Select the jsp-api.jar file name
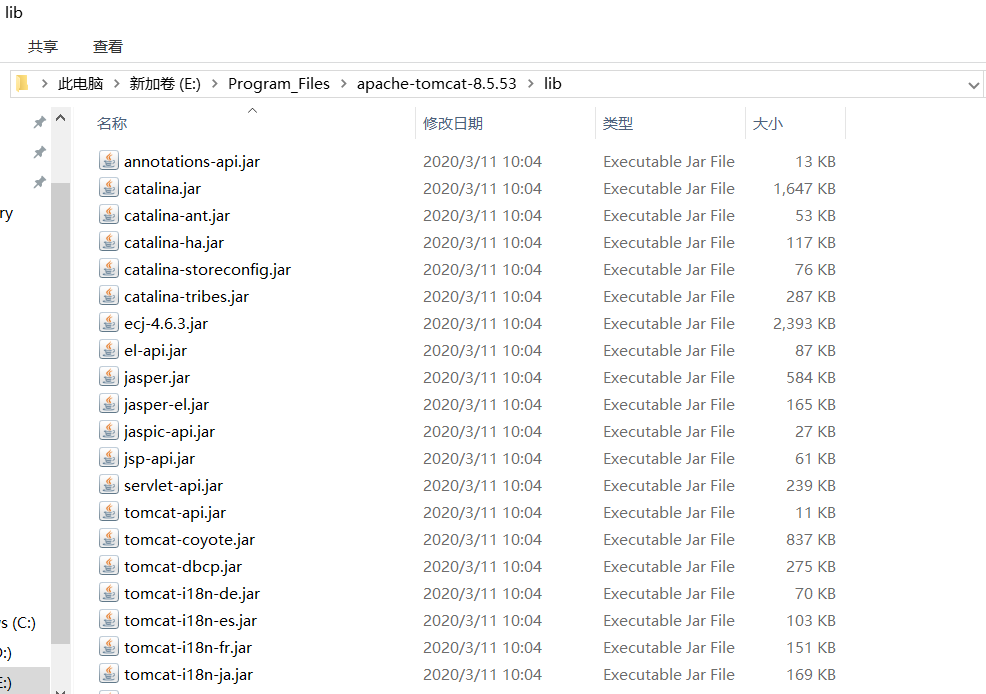 159,459
